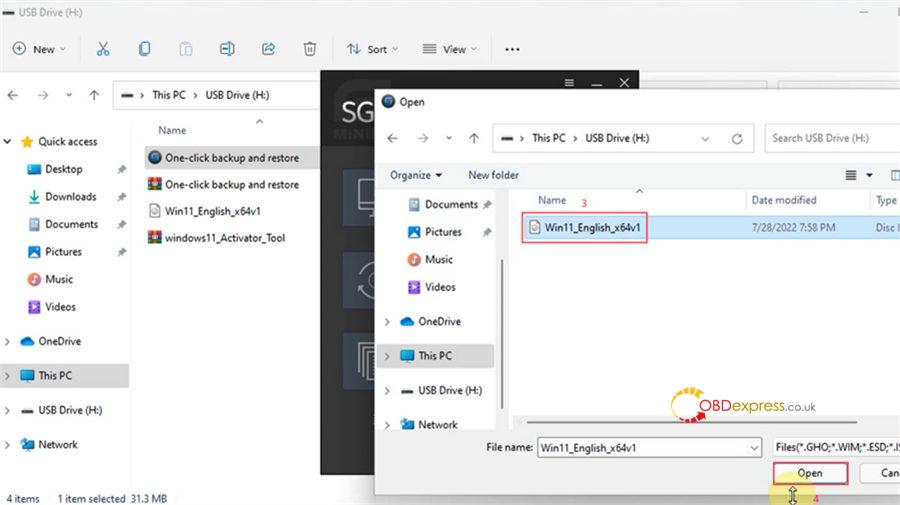Sort by Date modified in Open dialog
Viewport: 900px width, 505px height.
point(783,200)
